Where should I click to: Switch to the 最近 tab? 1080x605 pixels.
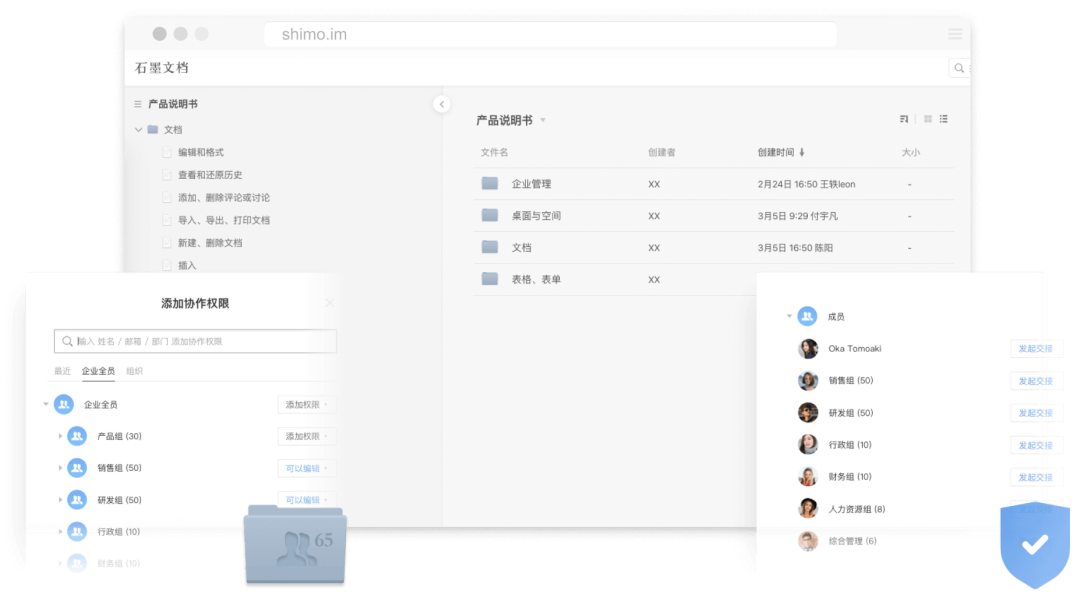(62, 370)
